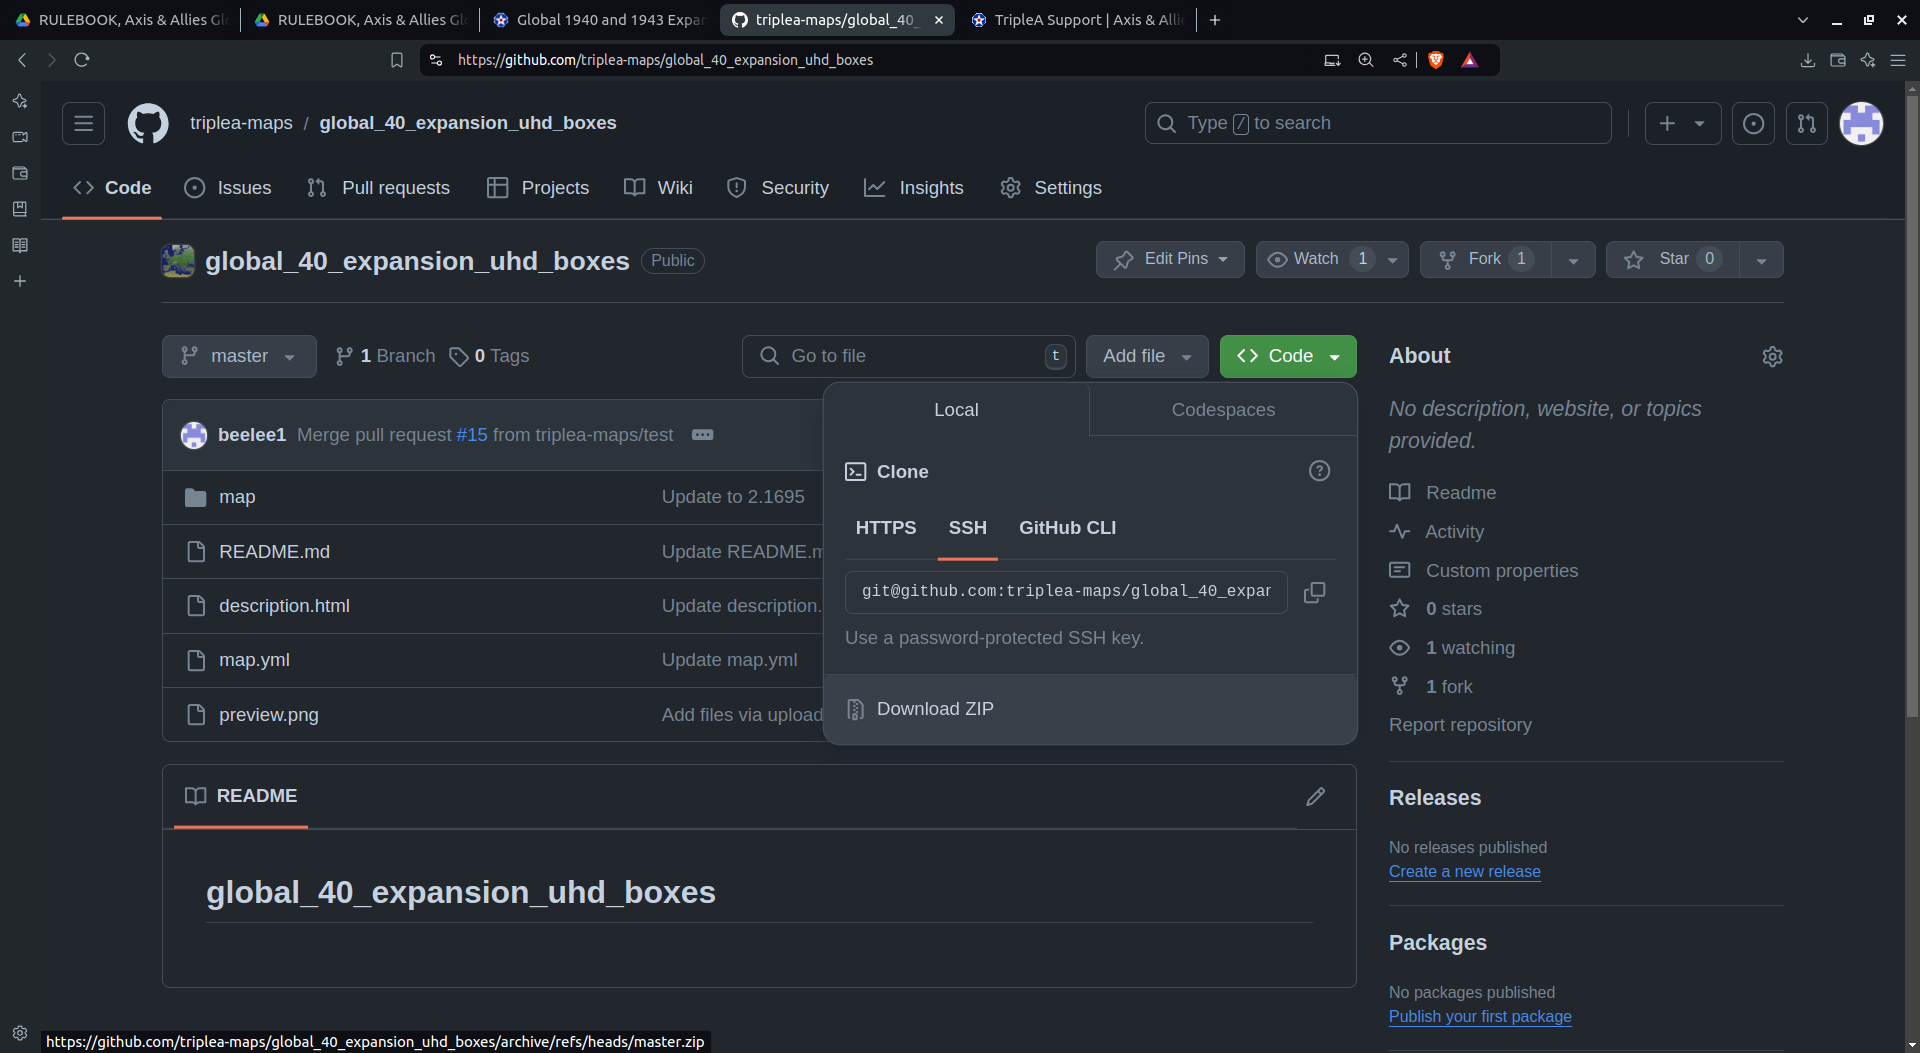Click the Type / to search box
This screenshot has height=1053, width=1920.
tap(1378, 123)
